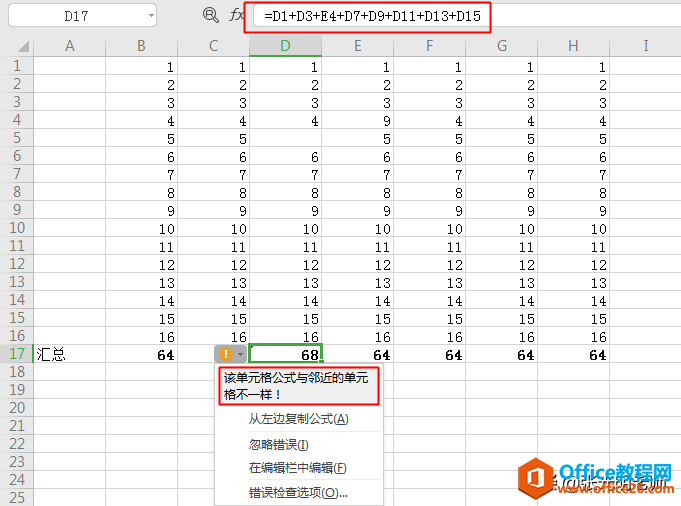
Task: Click the orange error warning icon
Action: point(225,354)
